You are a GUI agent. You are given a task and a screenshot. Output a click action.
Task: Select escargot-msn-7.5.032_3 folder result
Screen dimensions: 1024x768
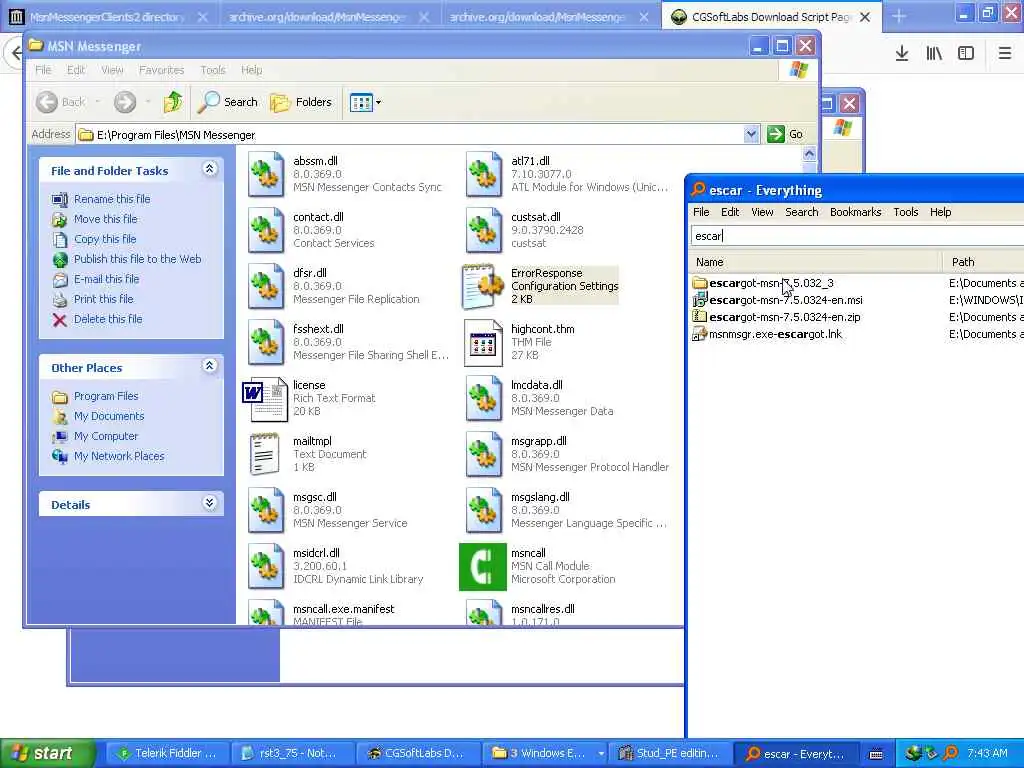pos(771,283)
